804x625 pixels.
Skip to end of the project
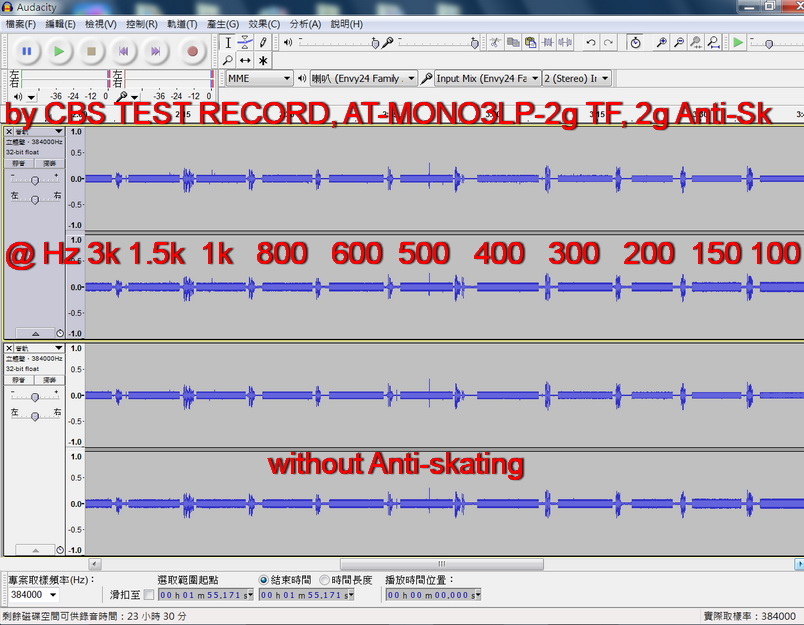pyautogui.click(x=155, y=51)
